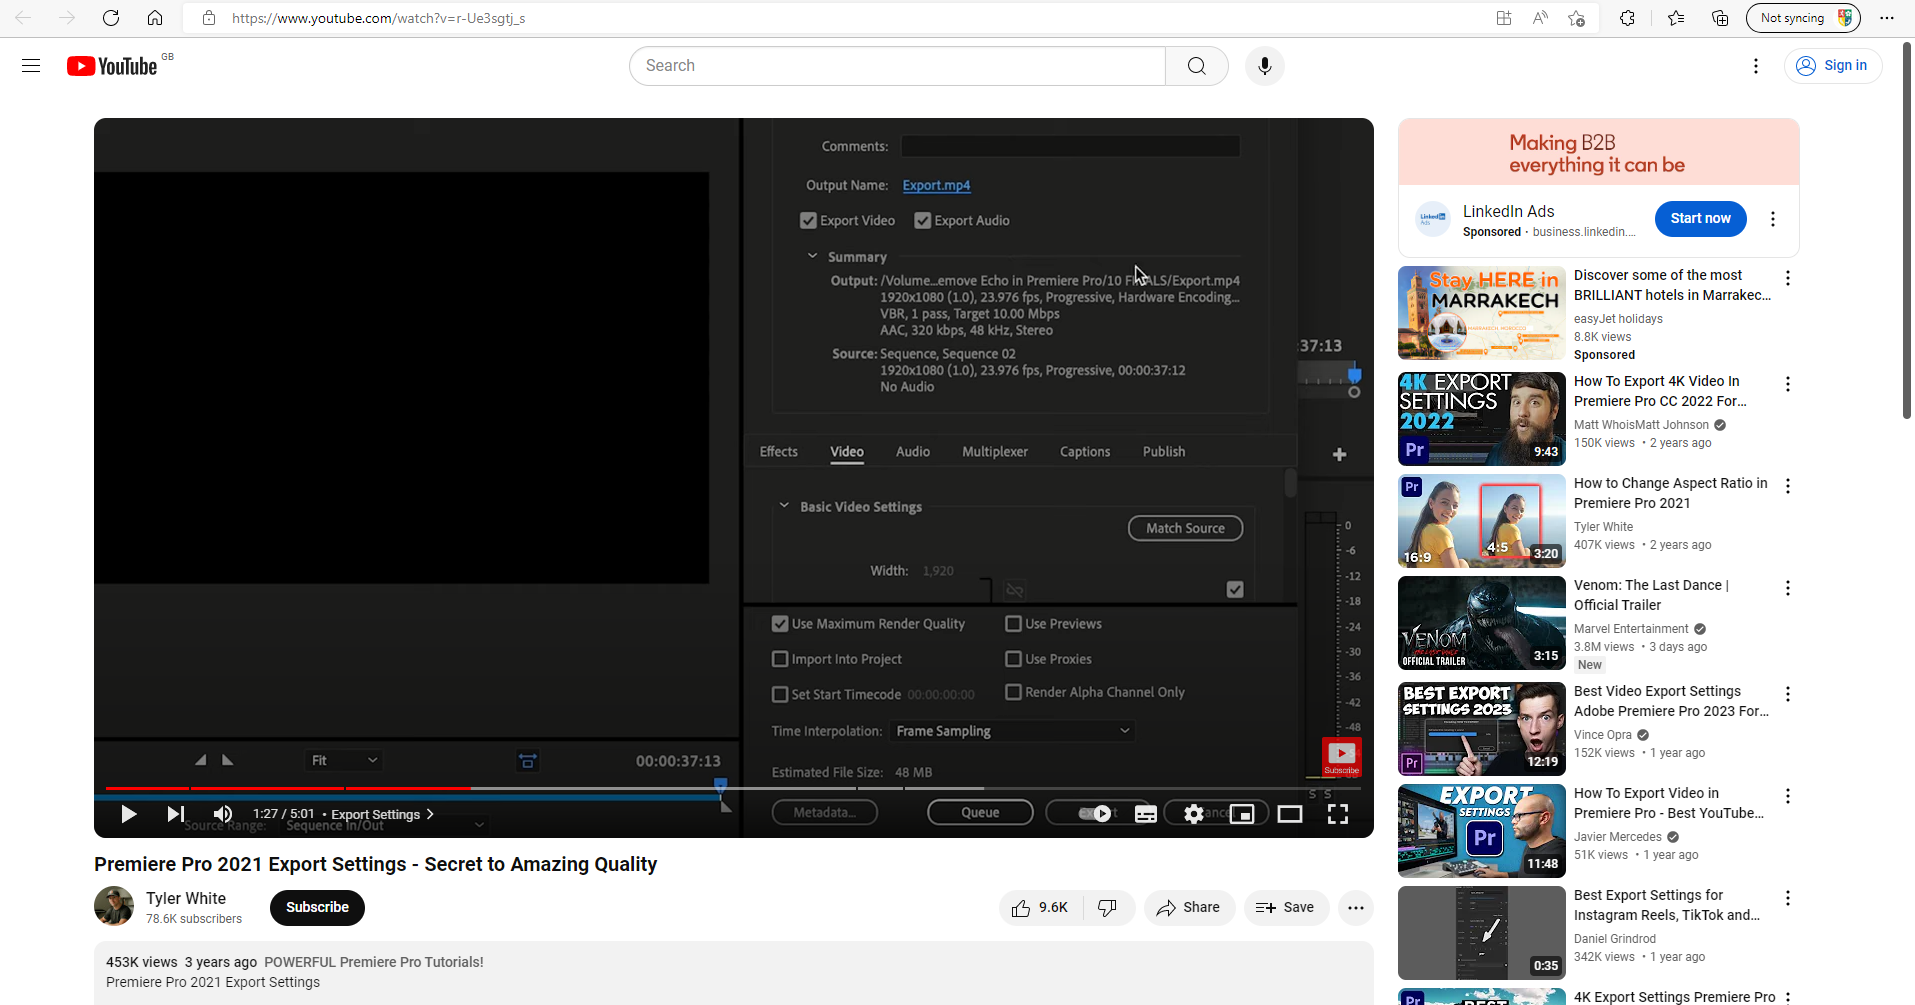The height and width of the screenshot is (1005, 1915).
Task: Add this page to favorites
Action: click(1577, 18)
